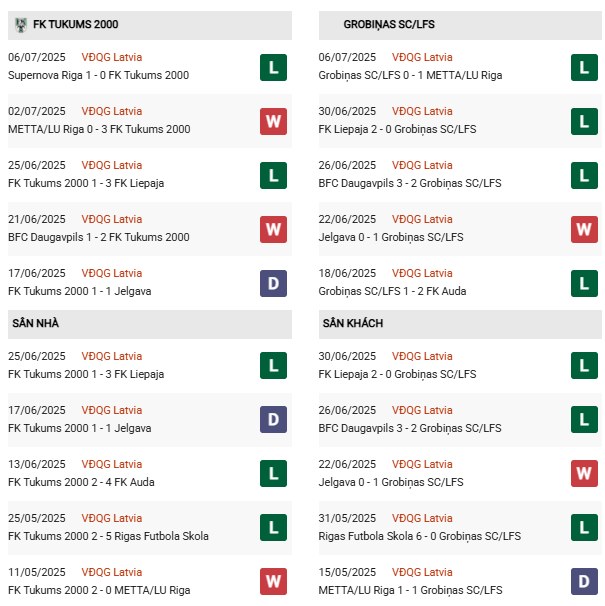Select the SÂN KHÁCH section header
605x606 pixels.
[353, 324]
